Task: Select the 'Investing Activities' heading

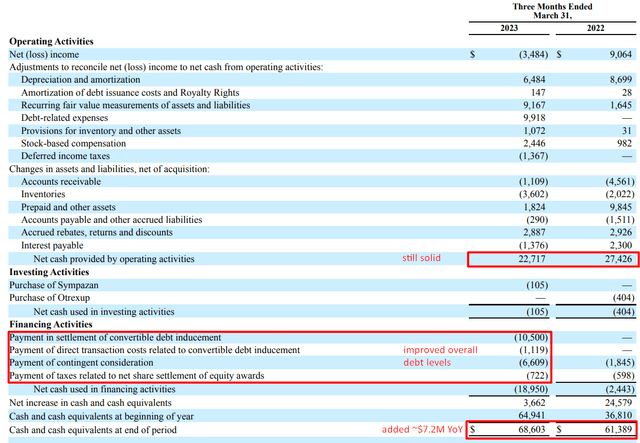Action: pos(49,272)
